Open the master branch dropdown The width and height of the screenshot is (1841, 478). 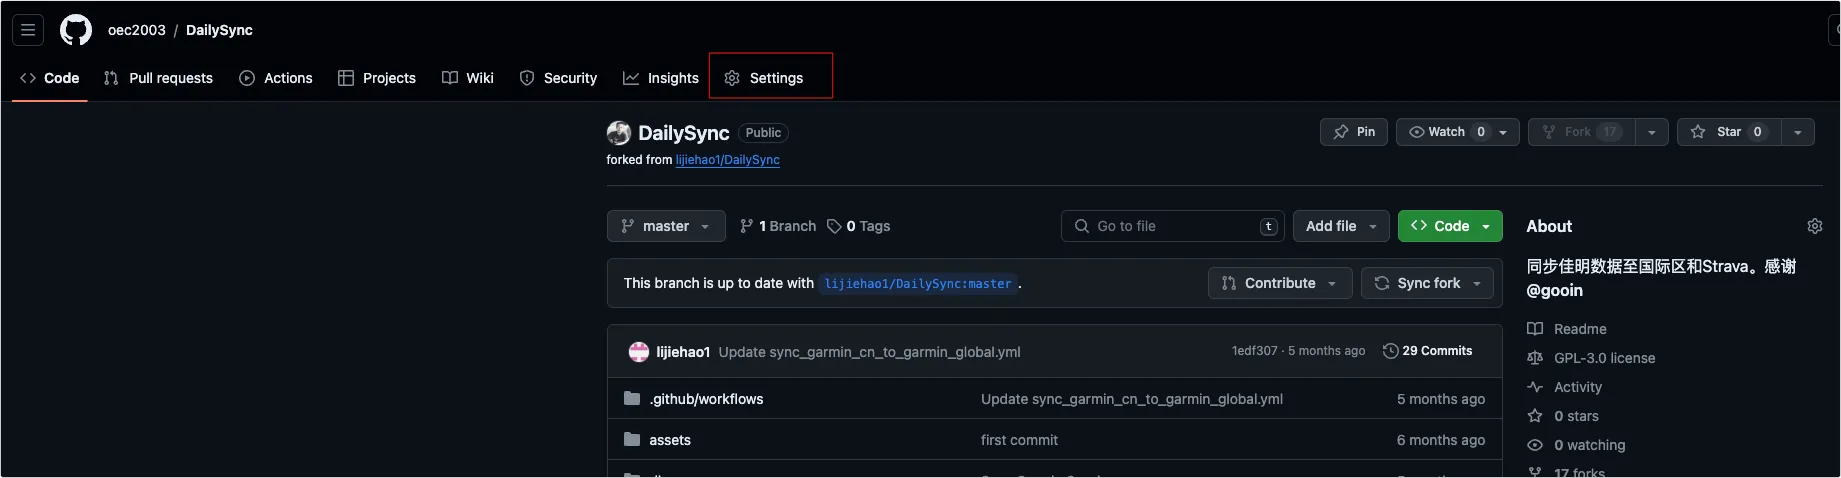[666, 227]
